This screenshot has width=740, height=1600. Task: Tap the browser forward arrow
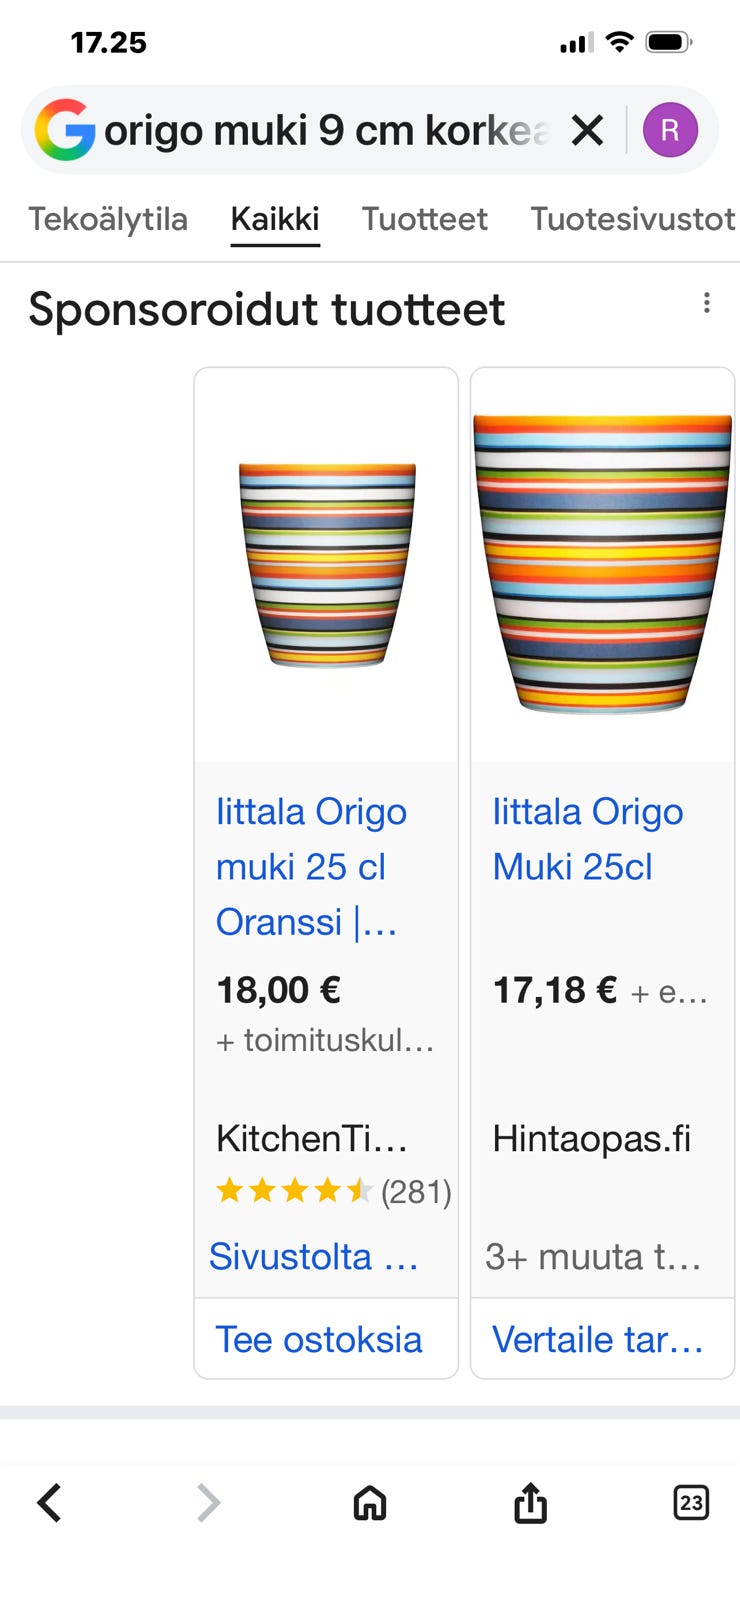(x=208, y=1502)
